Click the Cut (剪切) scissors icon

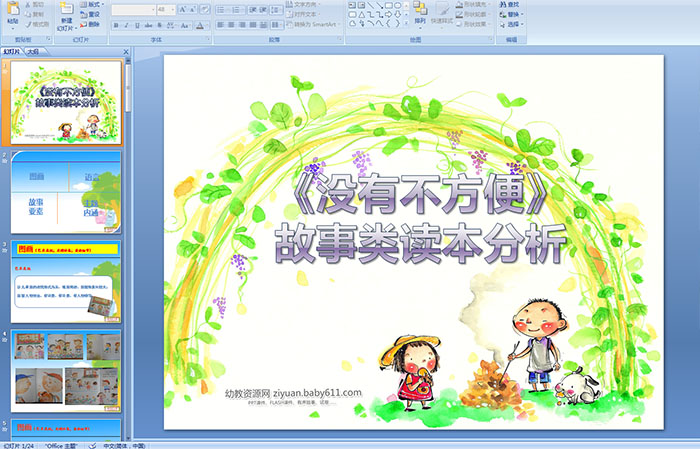click(28, 4)
